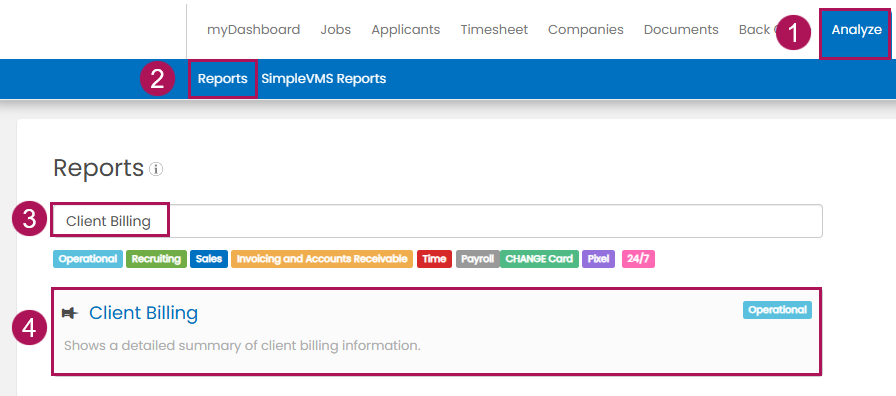Click the report search field containing Client Billing
Screen dimensions: 896x396
[x=437, y=221]
